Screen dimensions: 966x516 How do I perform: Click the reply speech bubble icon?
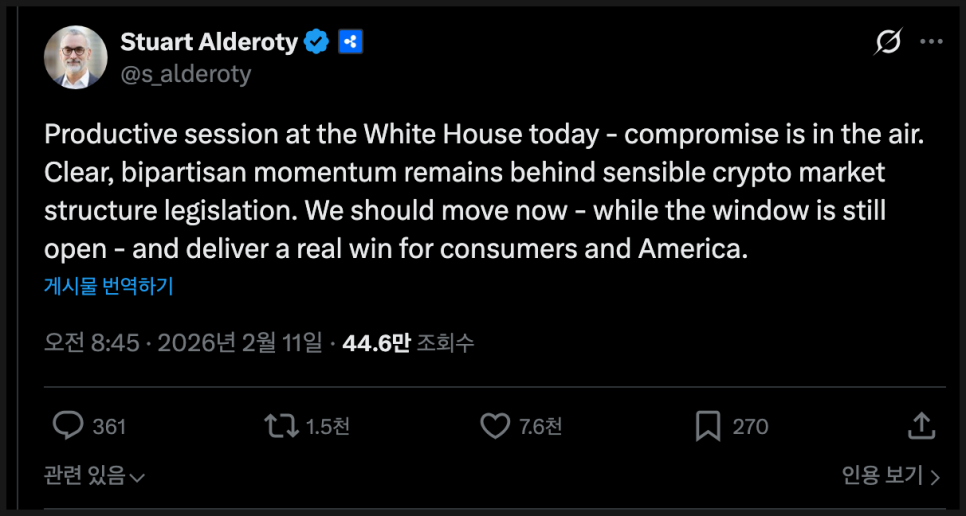pyautogui.click(x=68, y=426)
